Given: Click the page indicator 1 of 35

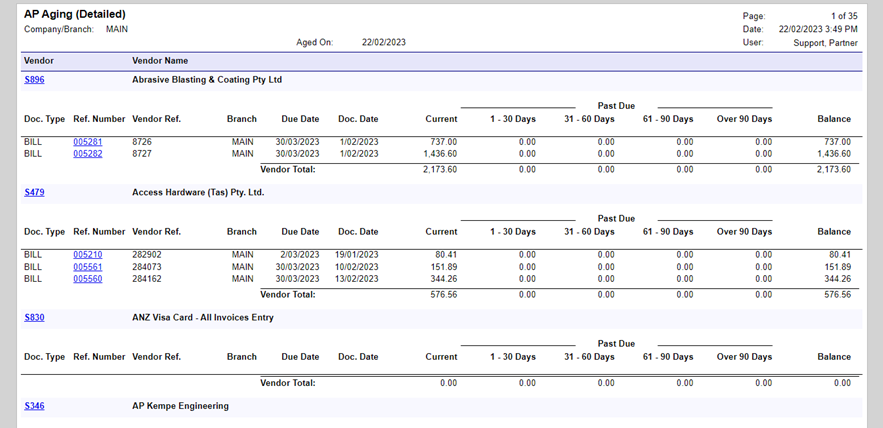Looking at the screenshot, I should pyautogui.click(x=844, y=16).
